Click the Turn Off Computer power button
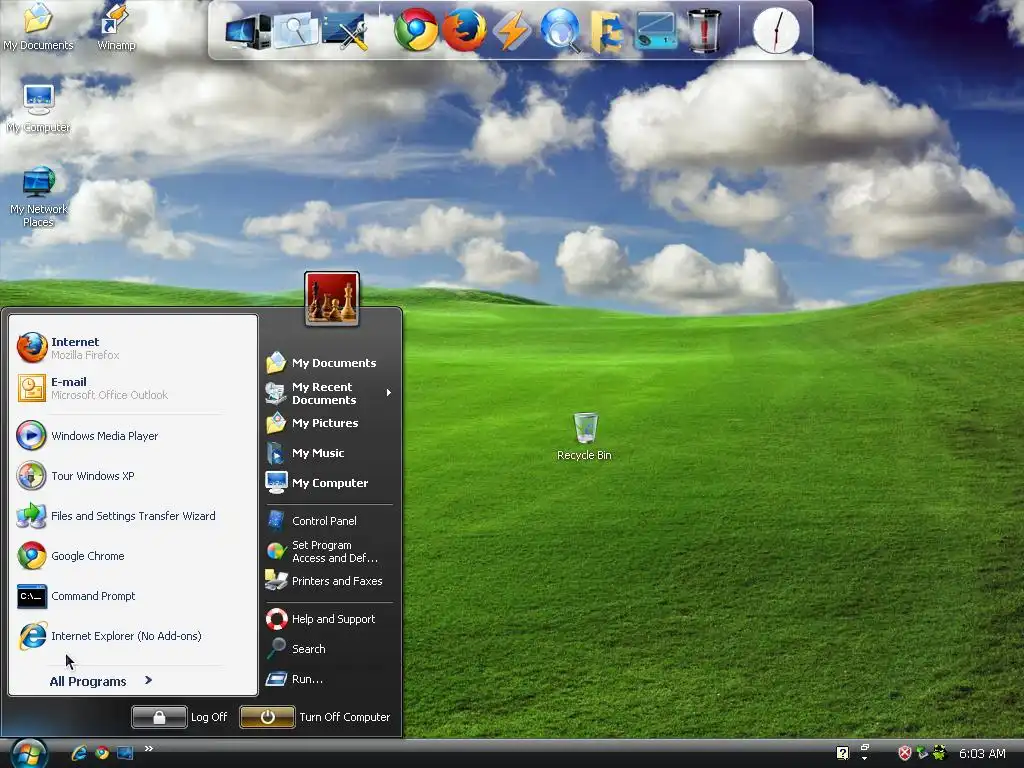This screenshot has width=1024, height=768. (267, 717)
